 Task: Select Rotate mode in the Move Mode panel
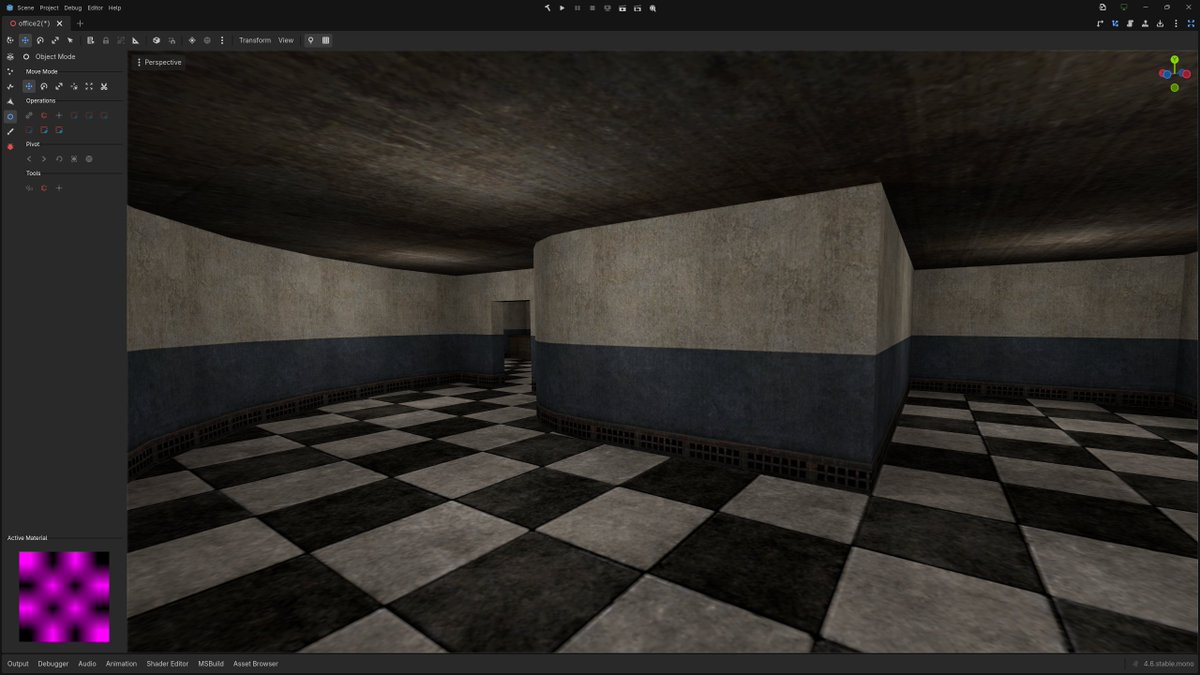(x=44, y=87)
